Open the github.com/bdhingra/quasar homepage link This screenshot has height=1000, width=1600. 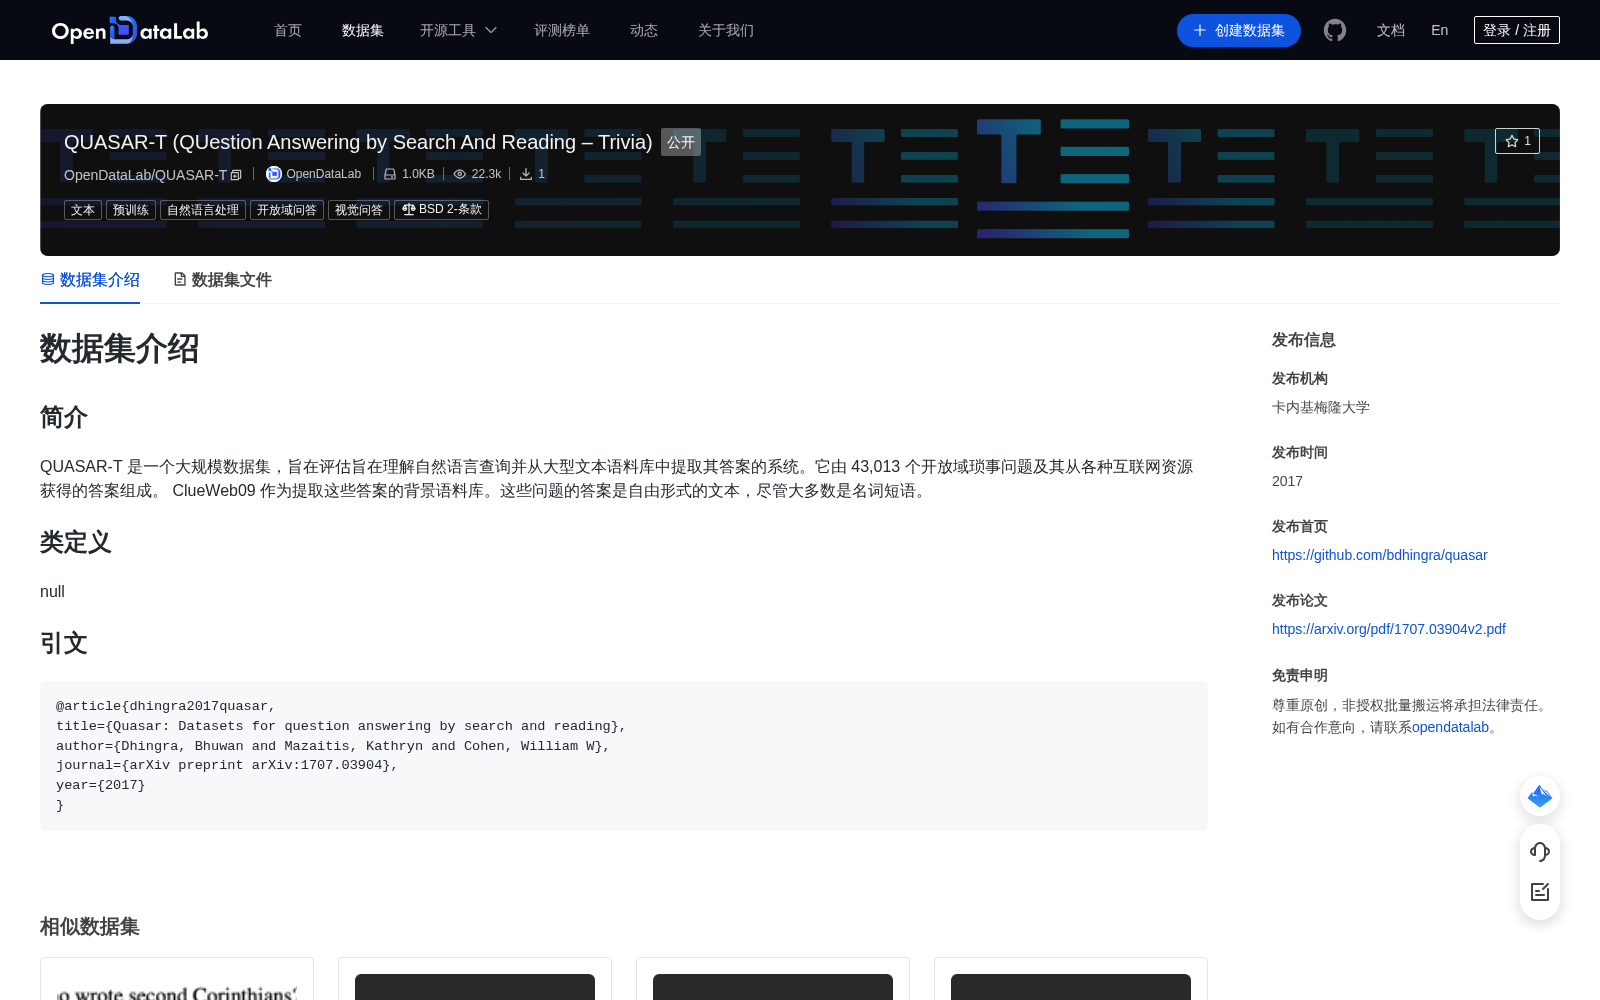1379,555
